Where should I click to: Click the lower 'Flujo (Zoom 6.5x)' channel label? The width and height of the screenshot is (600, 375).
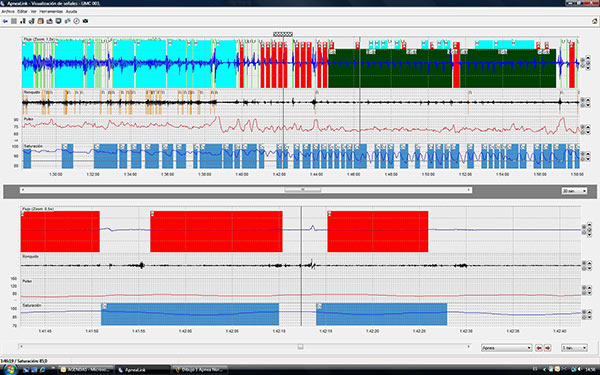pyautogui.click(x=38, y=209)
